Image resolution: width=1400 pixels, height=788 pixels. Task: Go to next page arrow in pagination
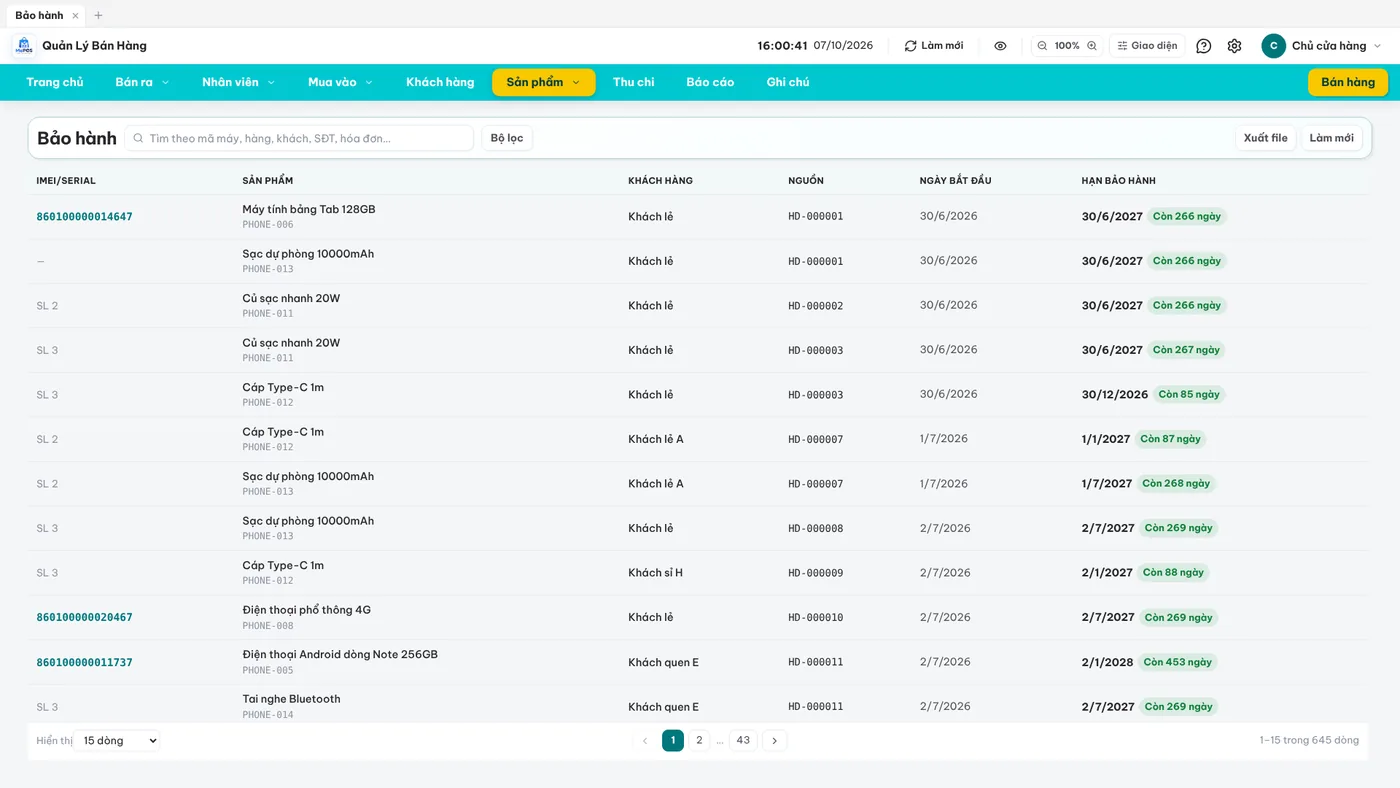pyautogui.click(x=775, y=741)
